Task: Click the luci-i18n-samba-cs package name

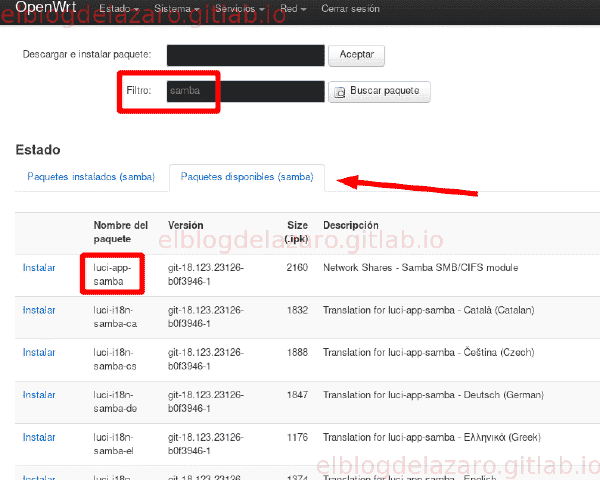Action: pos(115,359)
